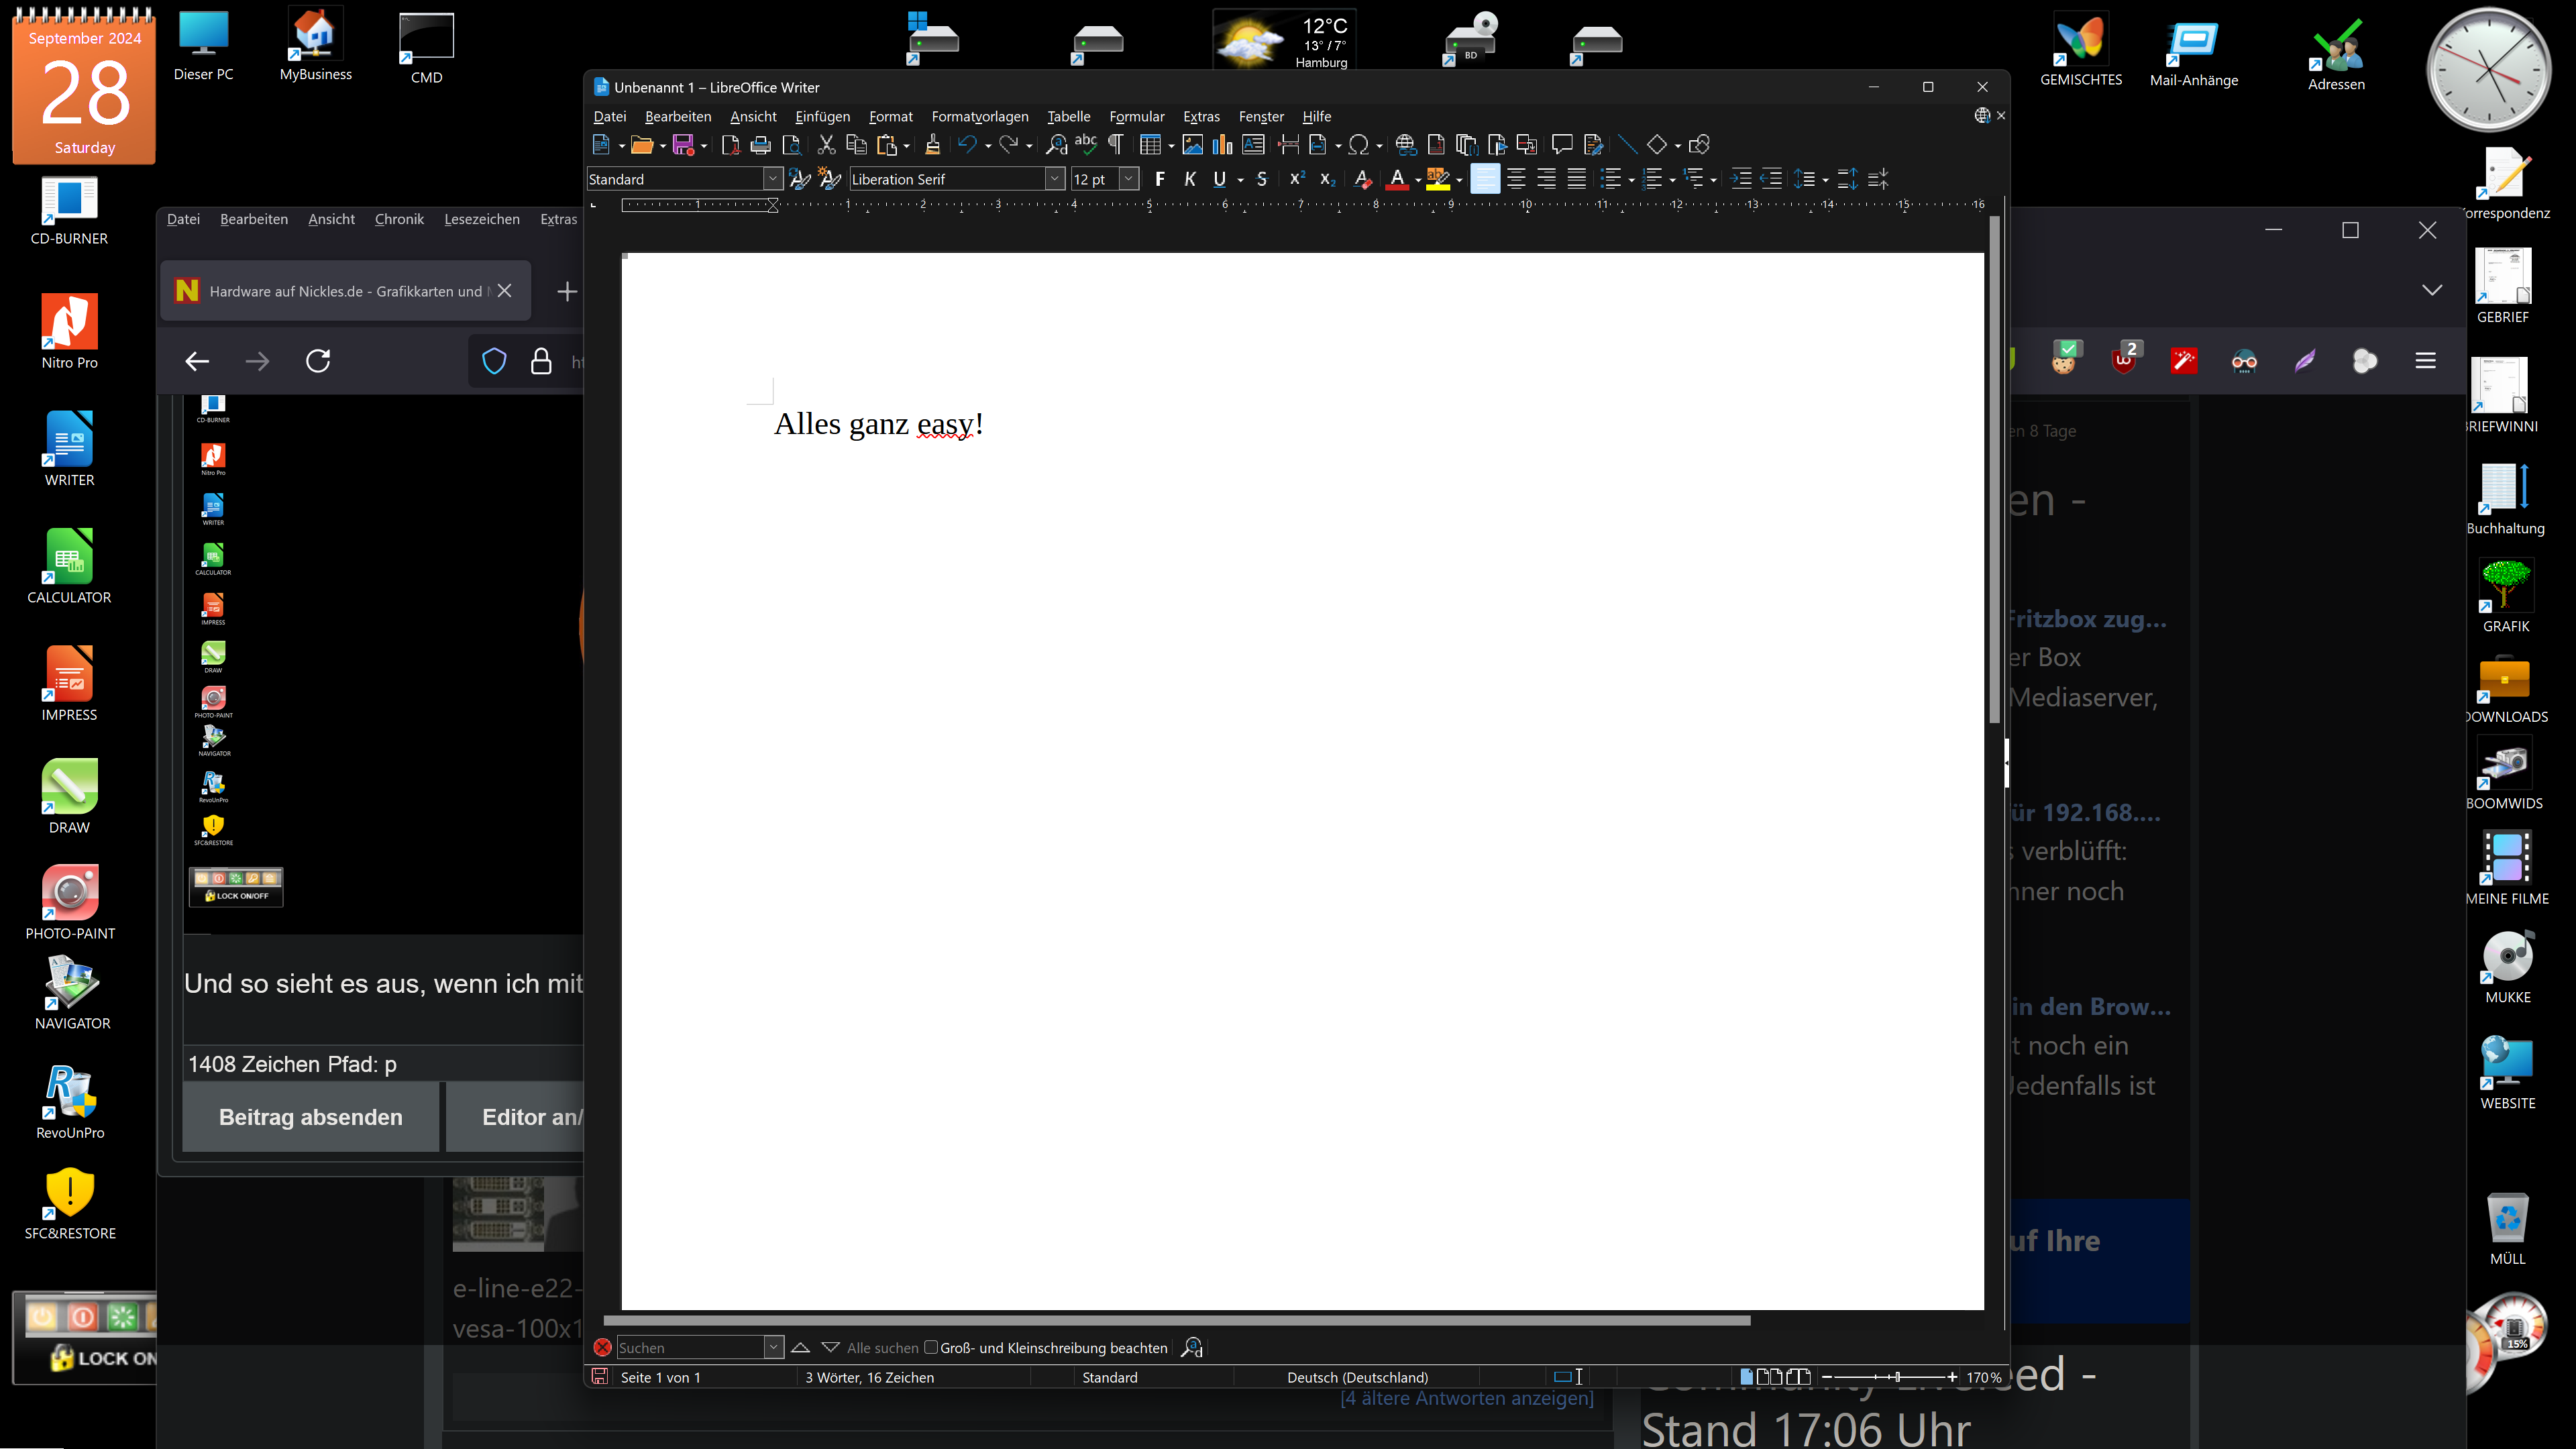Click the Firefox reload button

point(318,361)
